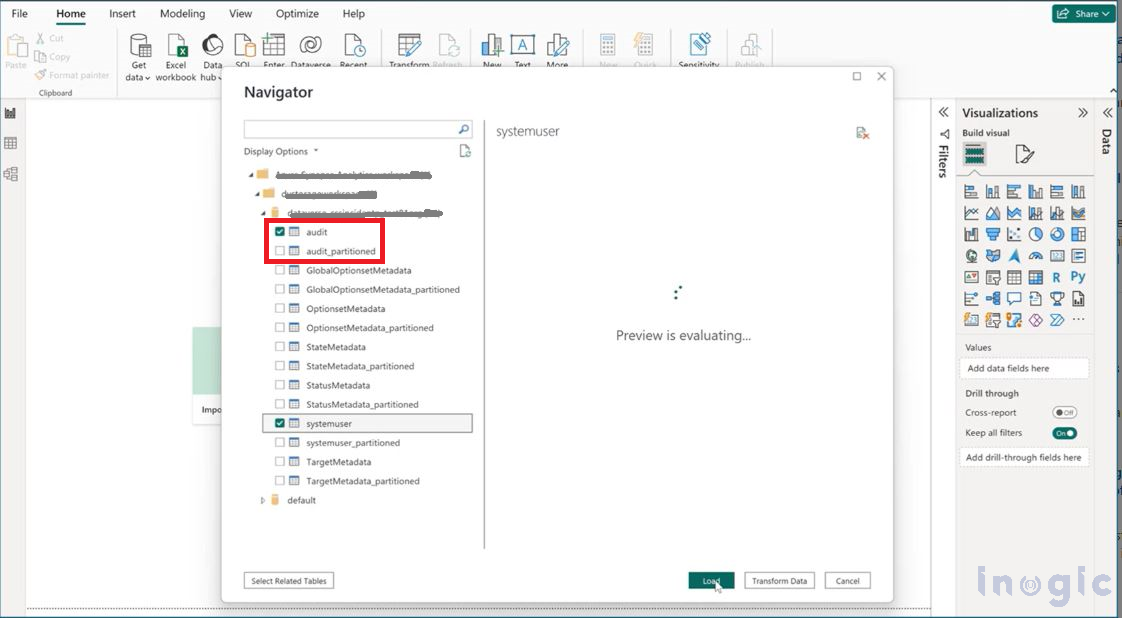Select the Build visual fields icon

[x=975, y=154]
